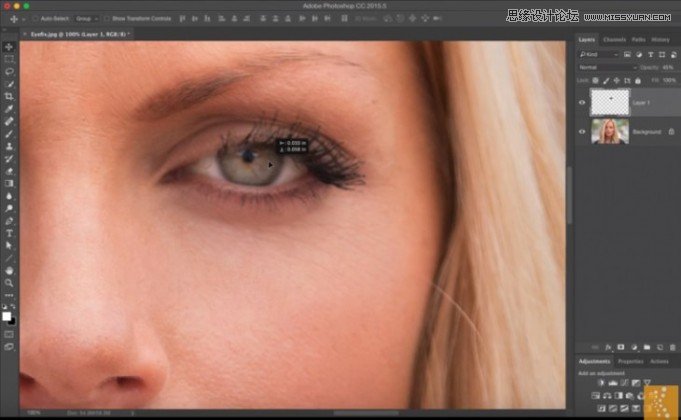Create a new layer icon
The height and width of the screenshot is (420, 681).
pos(660,347)
